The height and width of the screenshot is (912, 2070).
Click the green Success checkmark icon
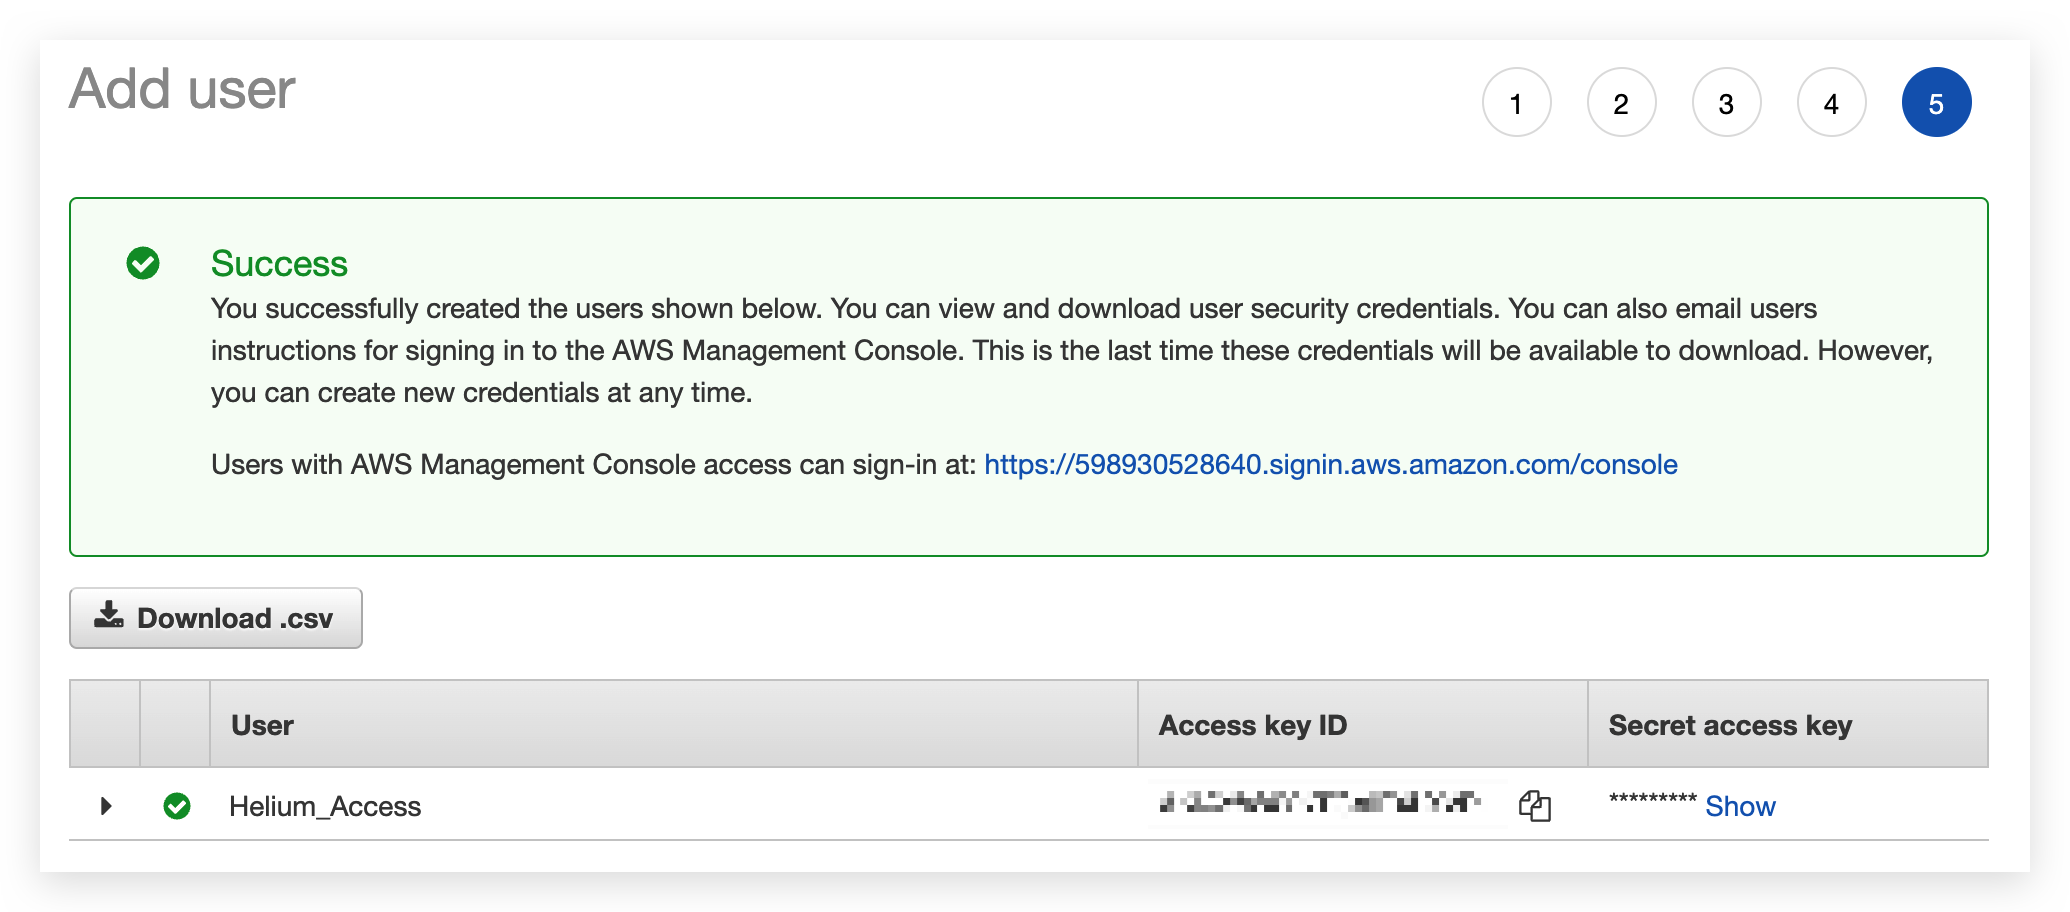pyautogui.click(x=143, y=263)
